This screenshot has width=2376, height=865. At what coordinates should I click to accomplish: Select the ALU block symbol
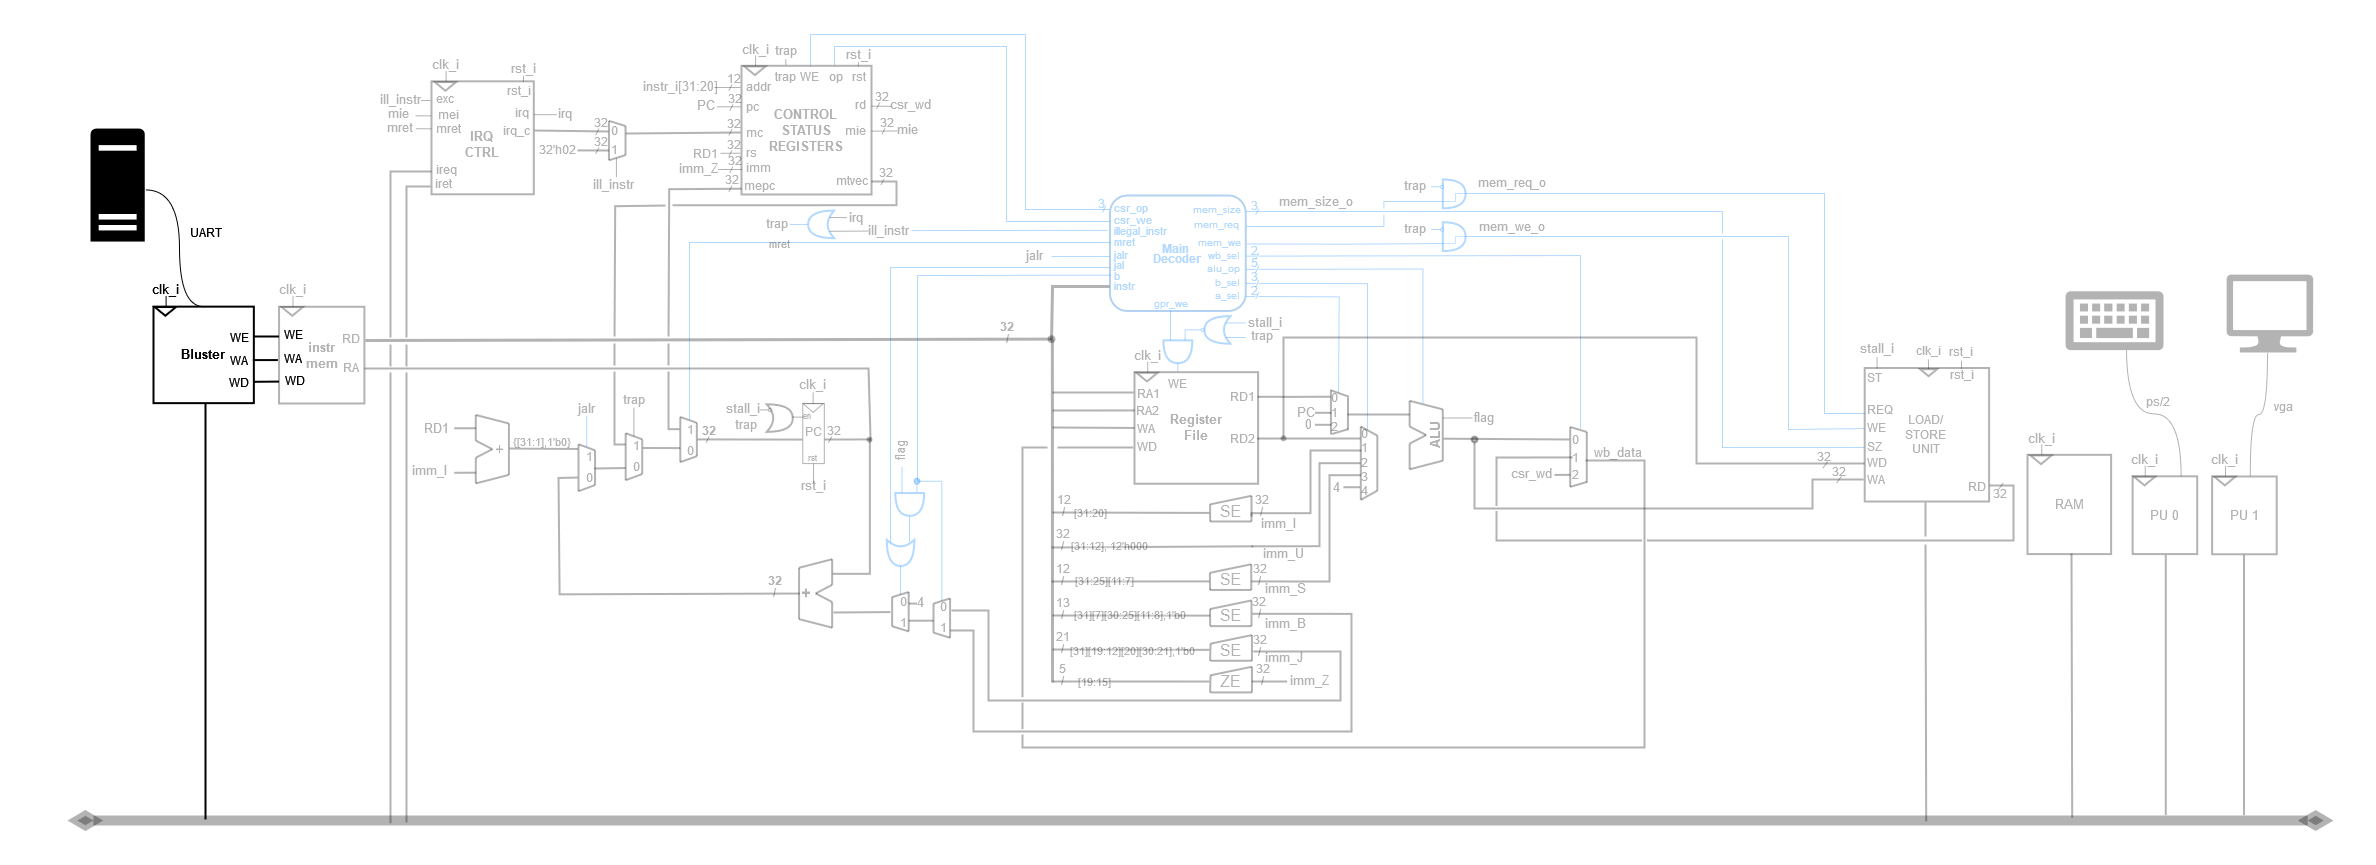pos(1426,435)
